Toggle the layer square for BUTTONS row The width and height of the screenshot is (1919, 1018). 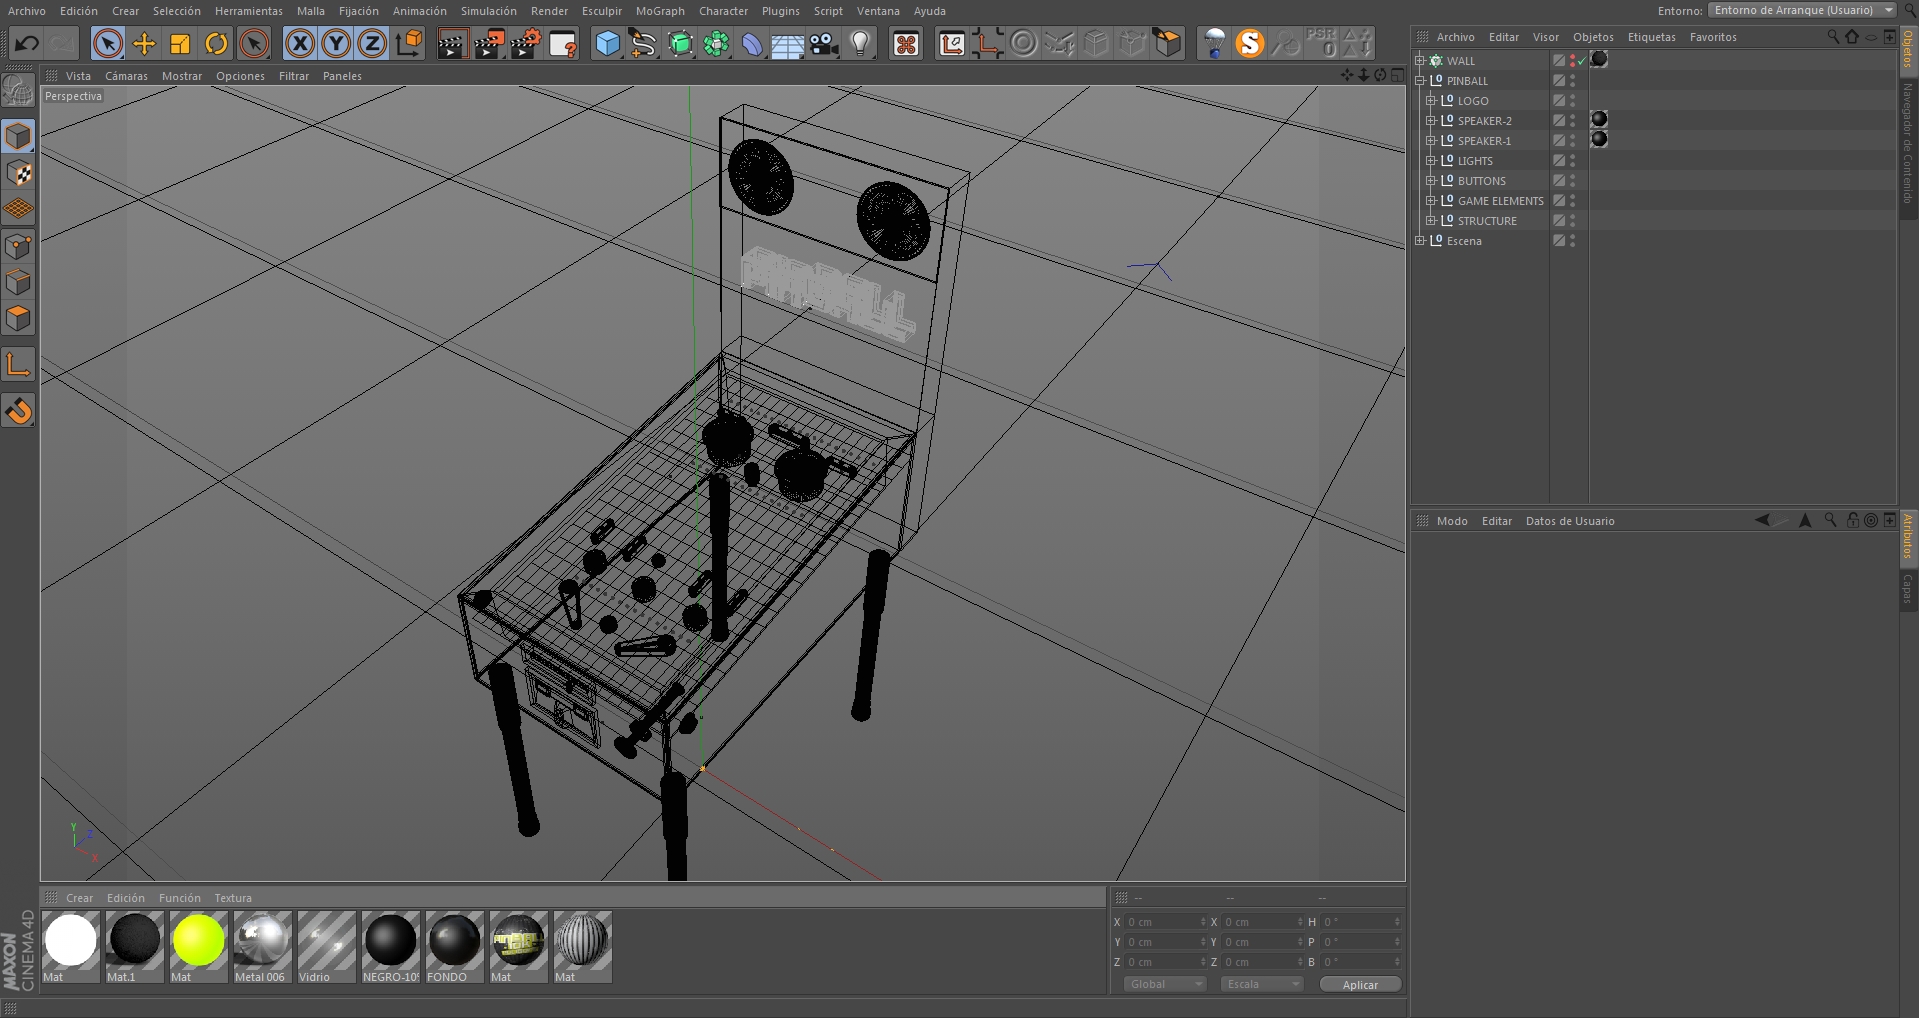coord(1559,181)
